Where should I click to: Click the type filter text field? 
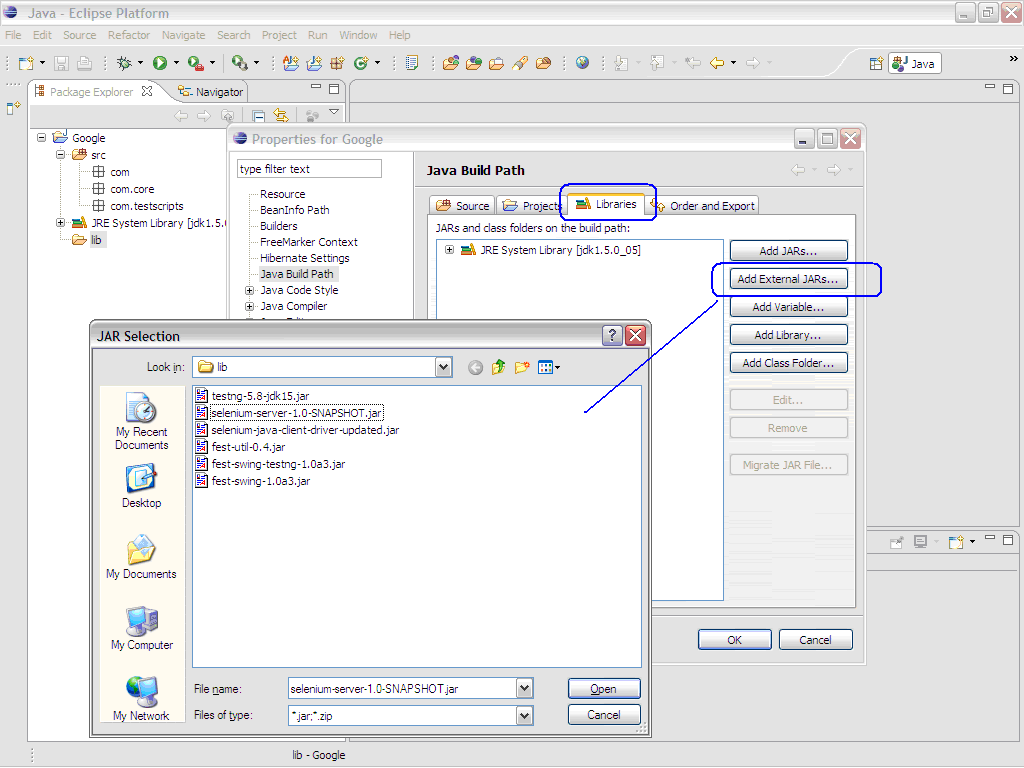(x=309, y=169)
